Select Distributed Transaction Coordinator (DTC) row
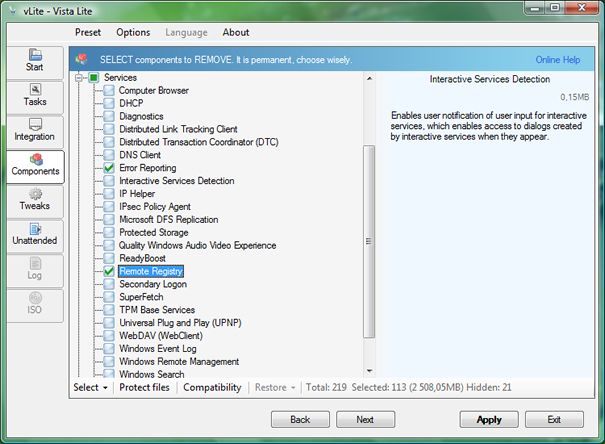The height and width of the screenshot is (444, 605). click(199, 142)
